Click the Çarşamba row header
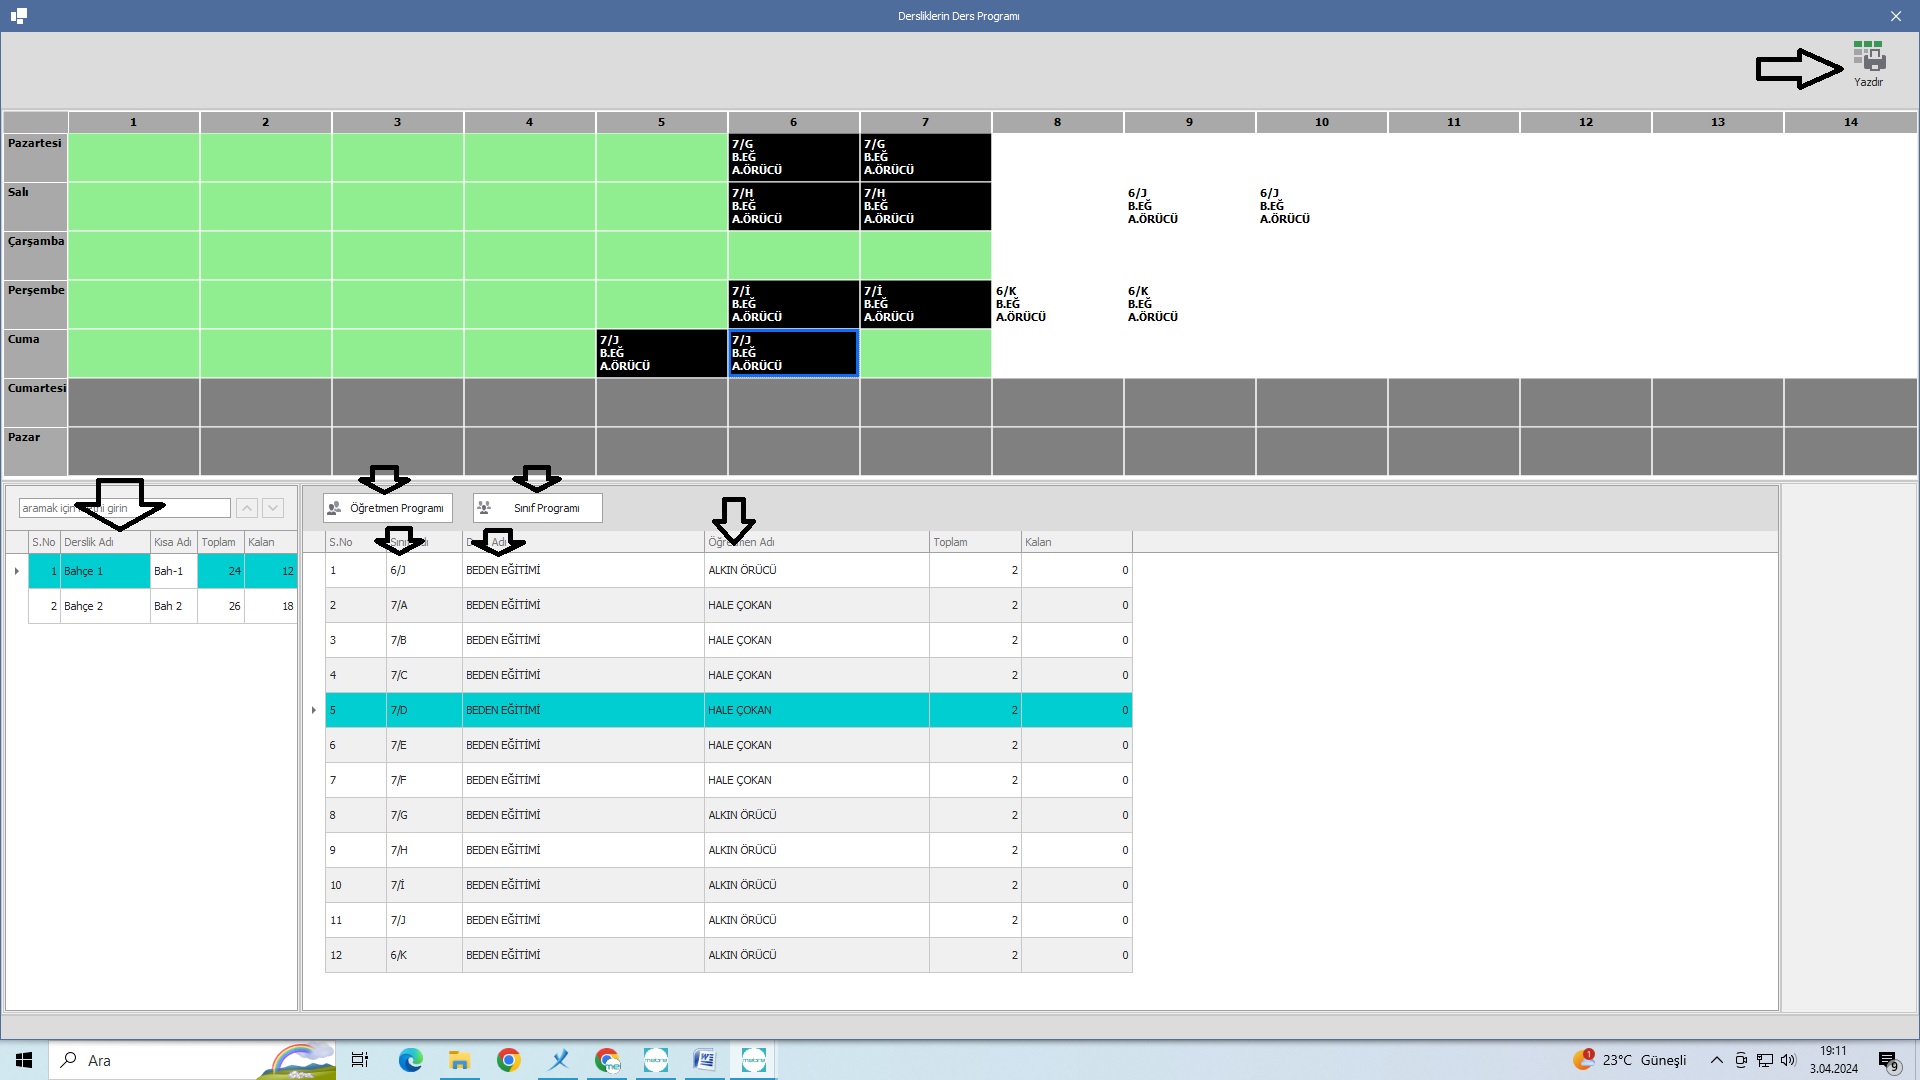 [35, 255]
